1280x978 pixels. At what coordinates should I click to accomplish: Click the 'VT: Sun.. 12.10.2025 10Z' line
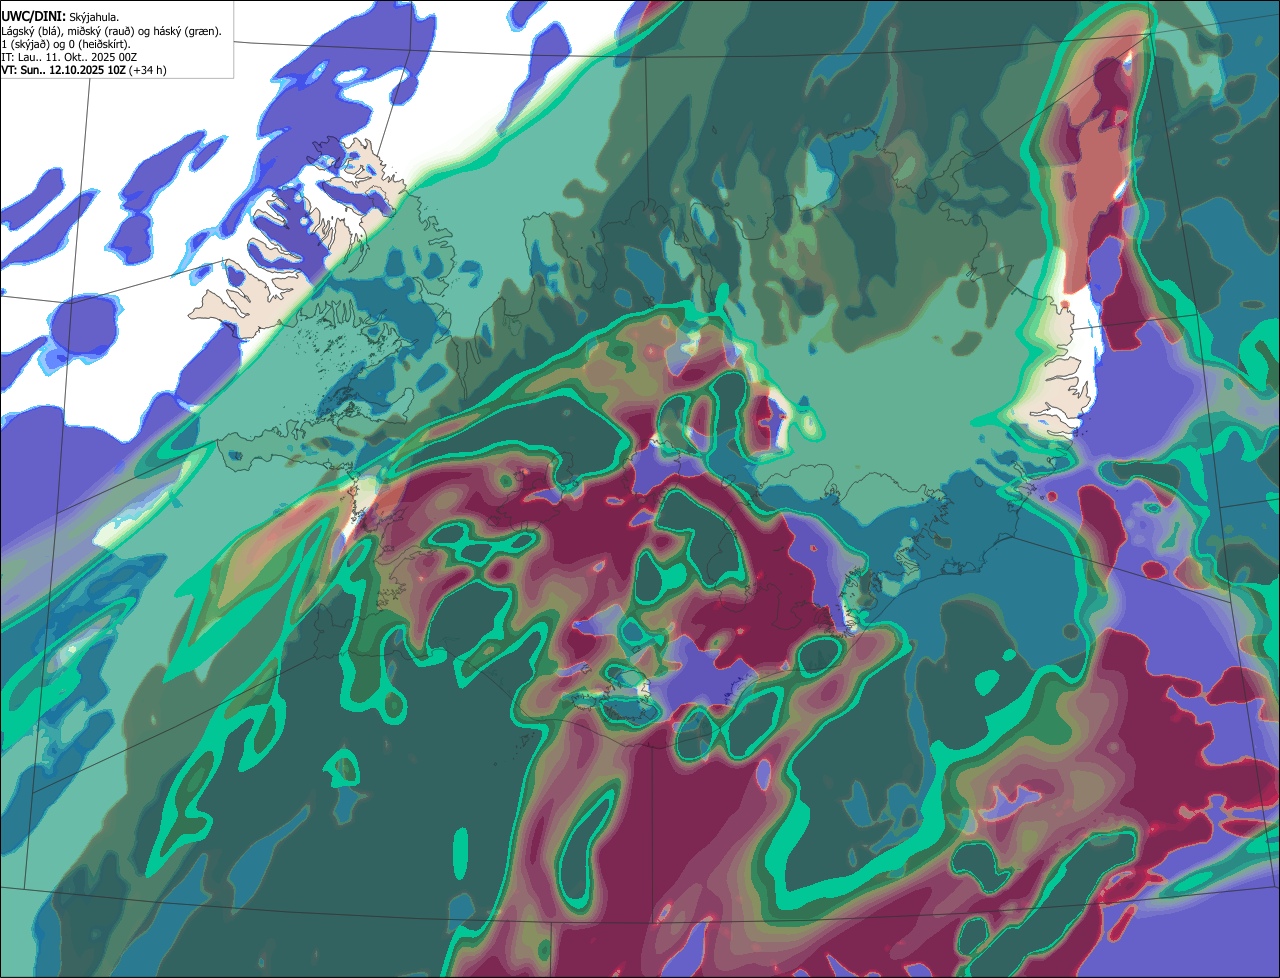coord(84,70)
